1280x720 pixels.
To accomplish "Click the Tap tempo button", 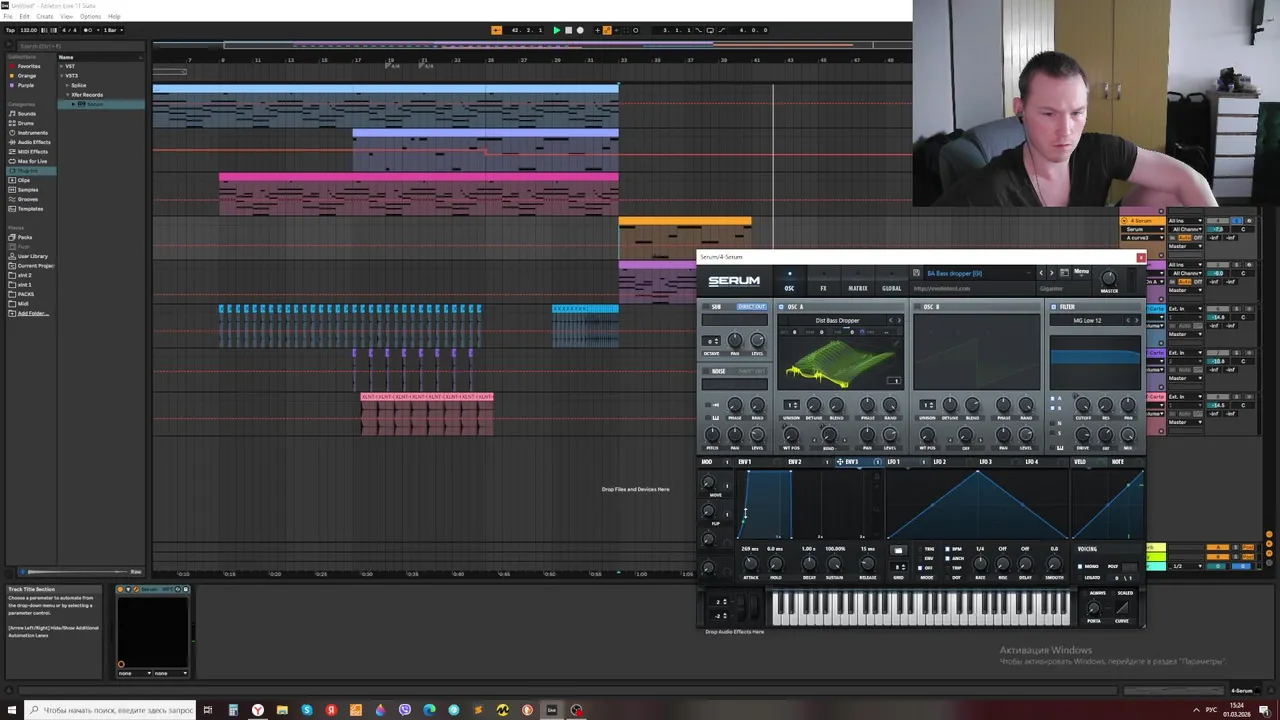I will tap(10, 30).
